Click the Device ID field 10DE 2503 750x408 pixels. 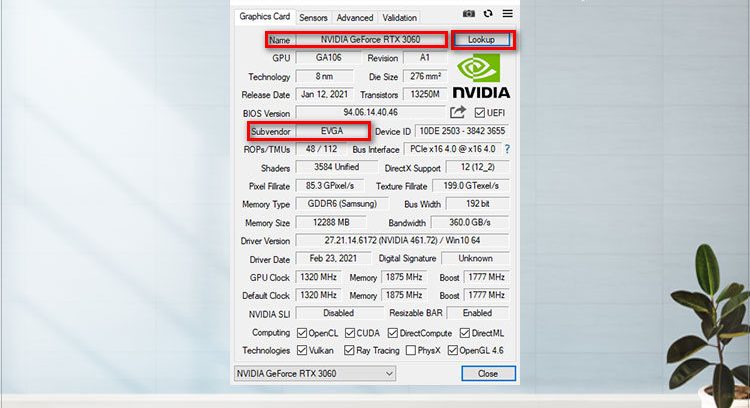[x=462, y=131]
